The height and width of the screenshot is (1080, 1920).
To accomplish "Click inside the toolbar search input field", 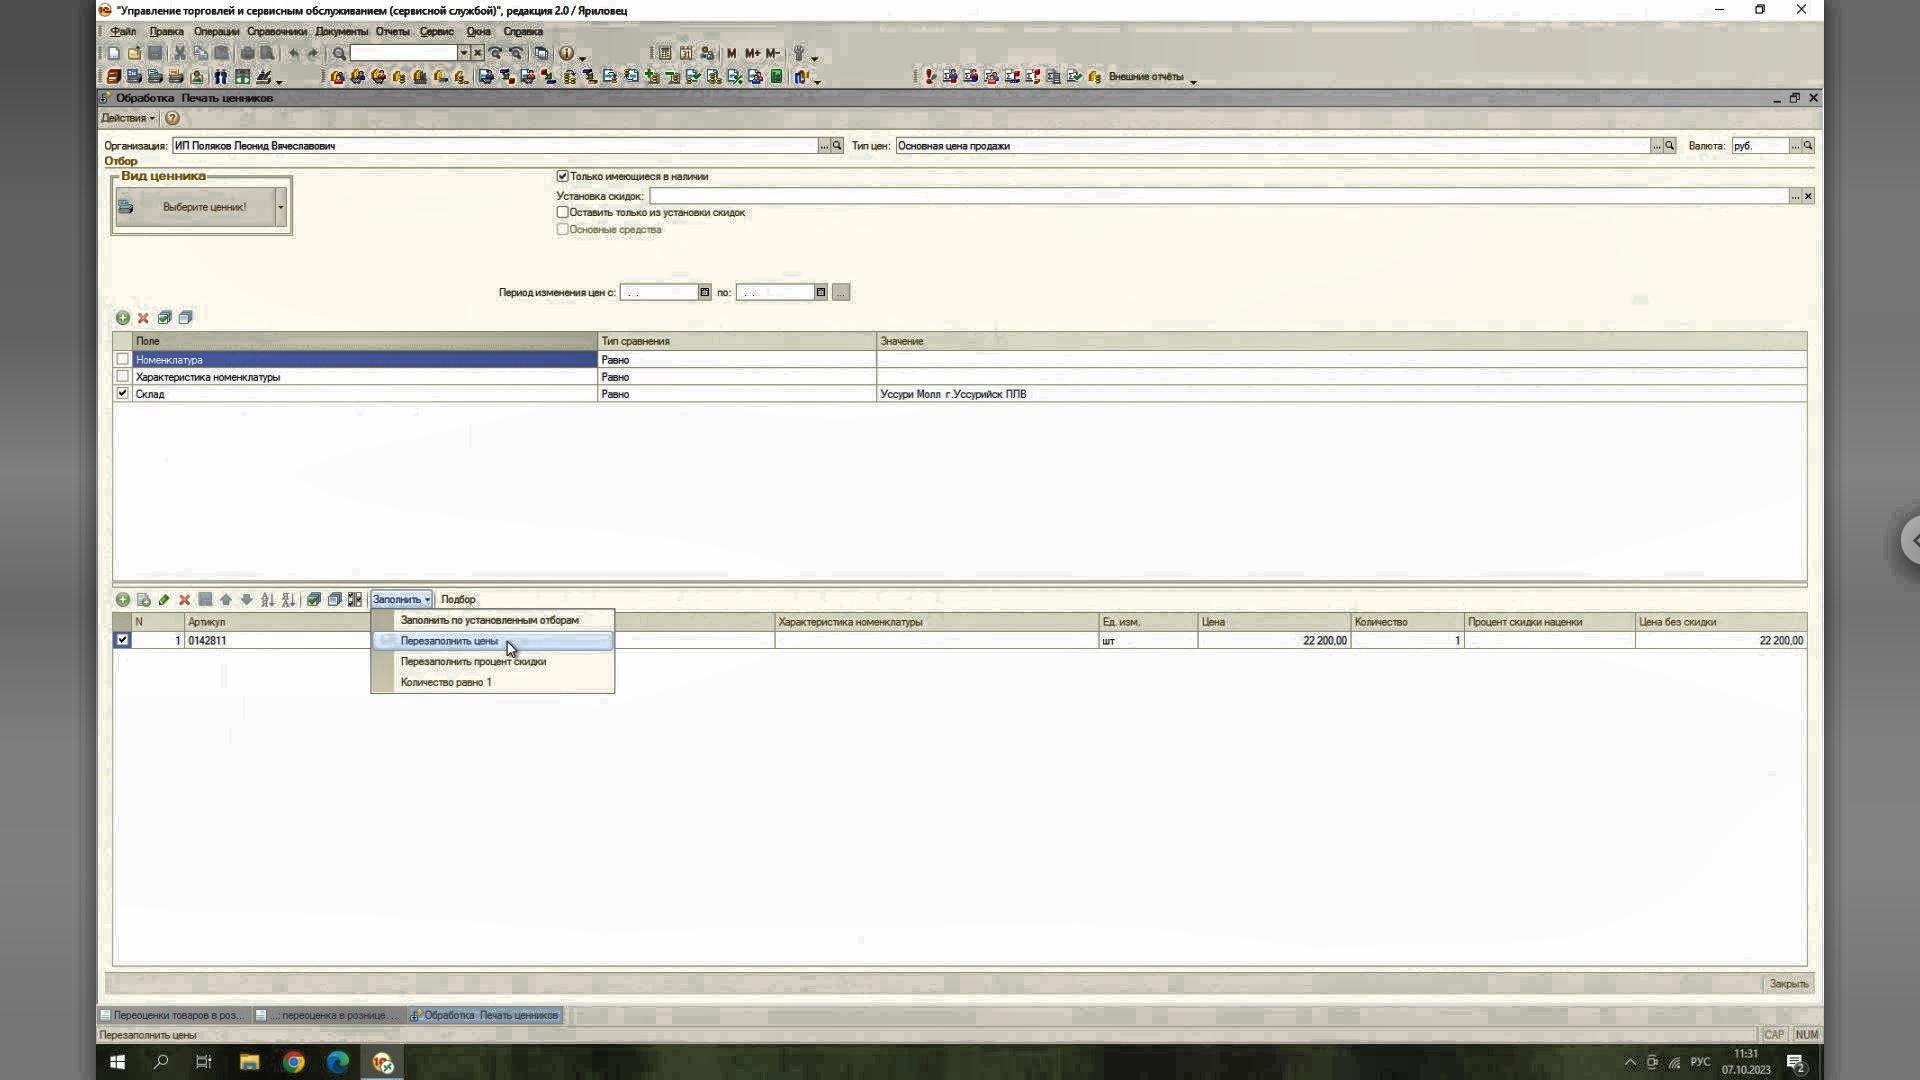I will pos(403,53).
